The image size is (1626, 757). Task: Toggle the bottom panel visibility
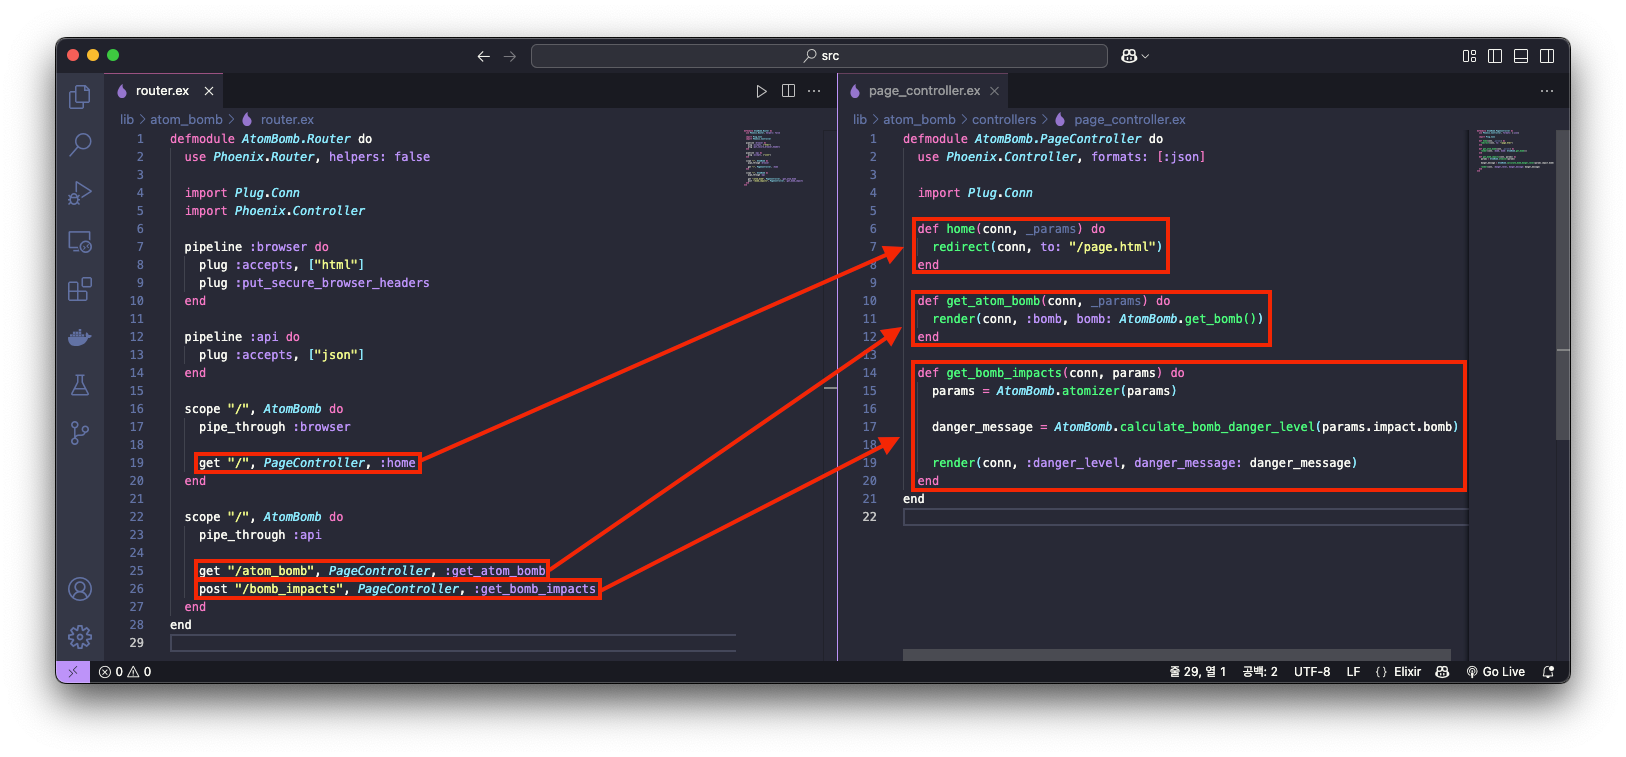(x=1521, y=56)
